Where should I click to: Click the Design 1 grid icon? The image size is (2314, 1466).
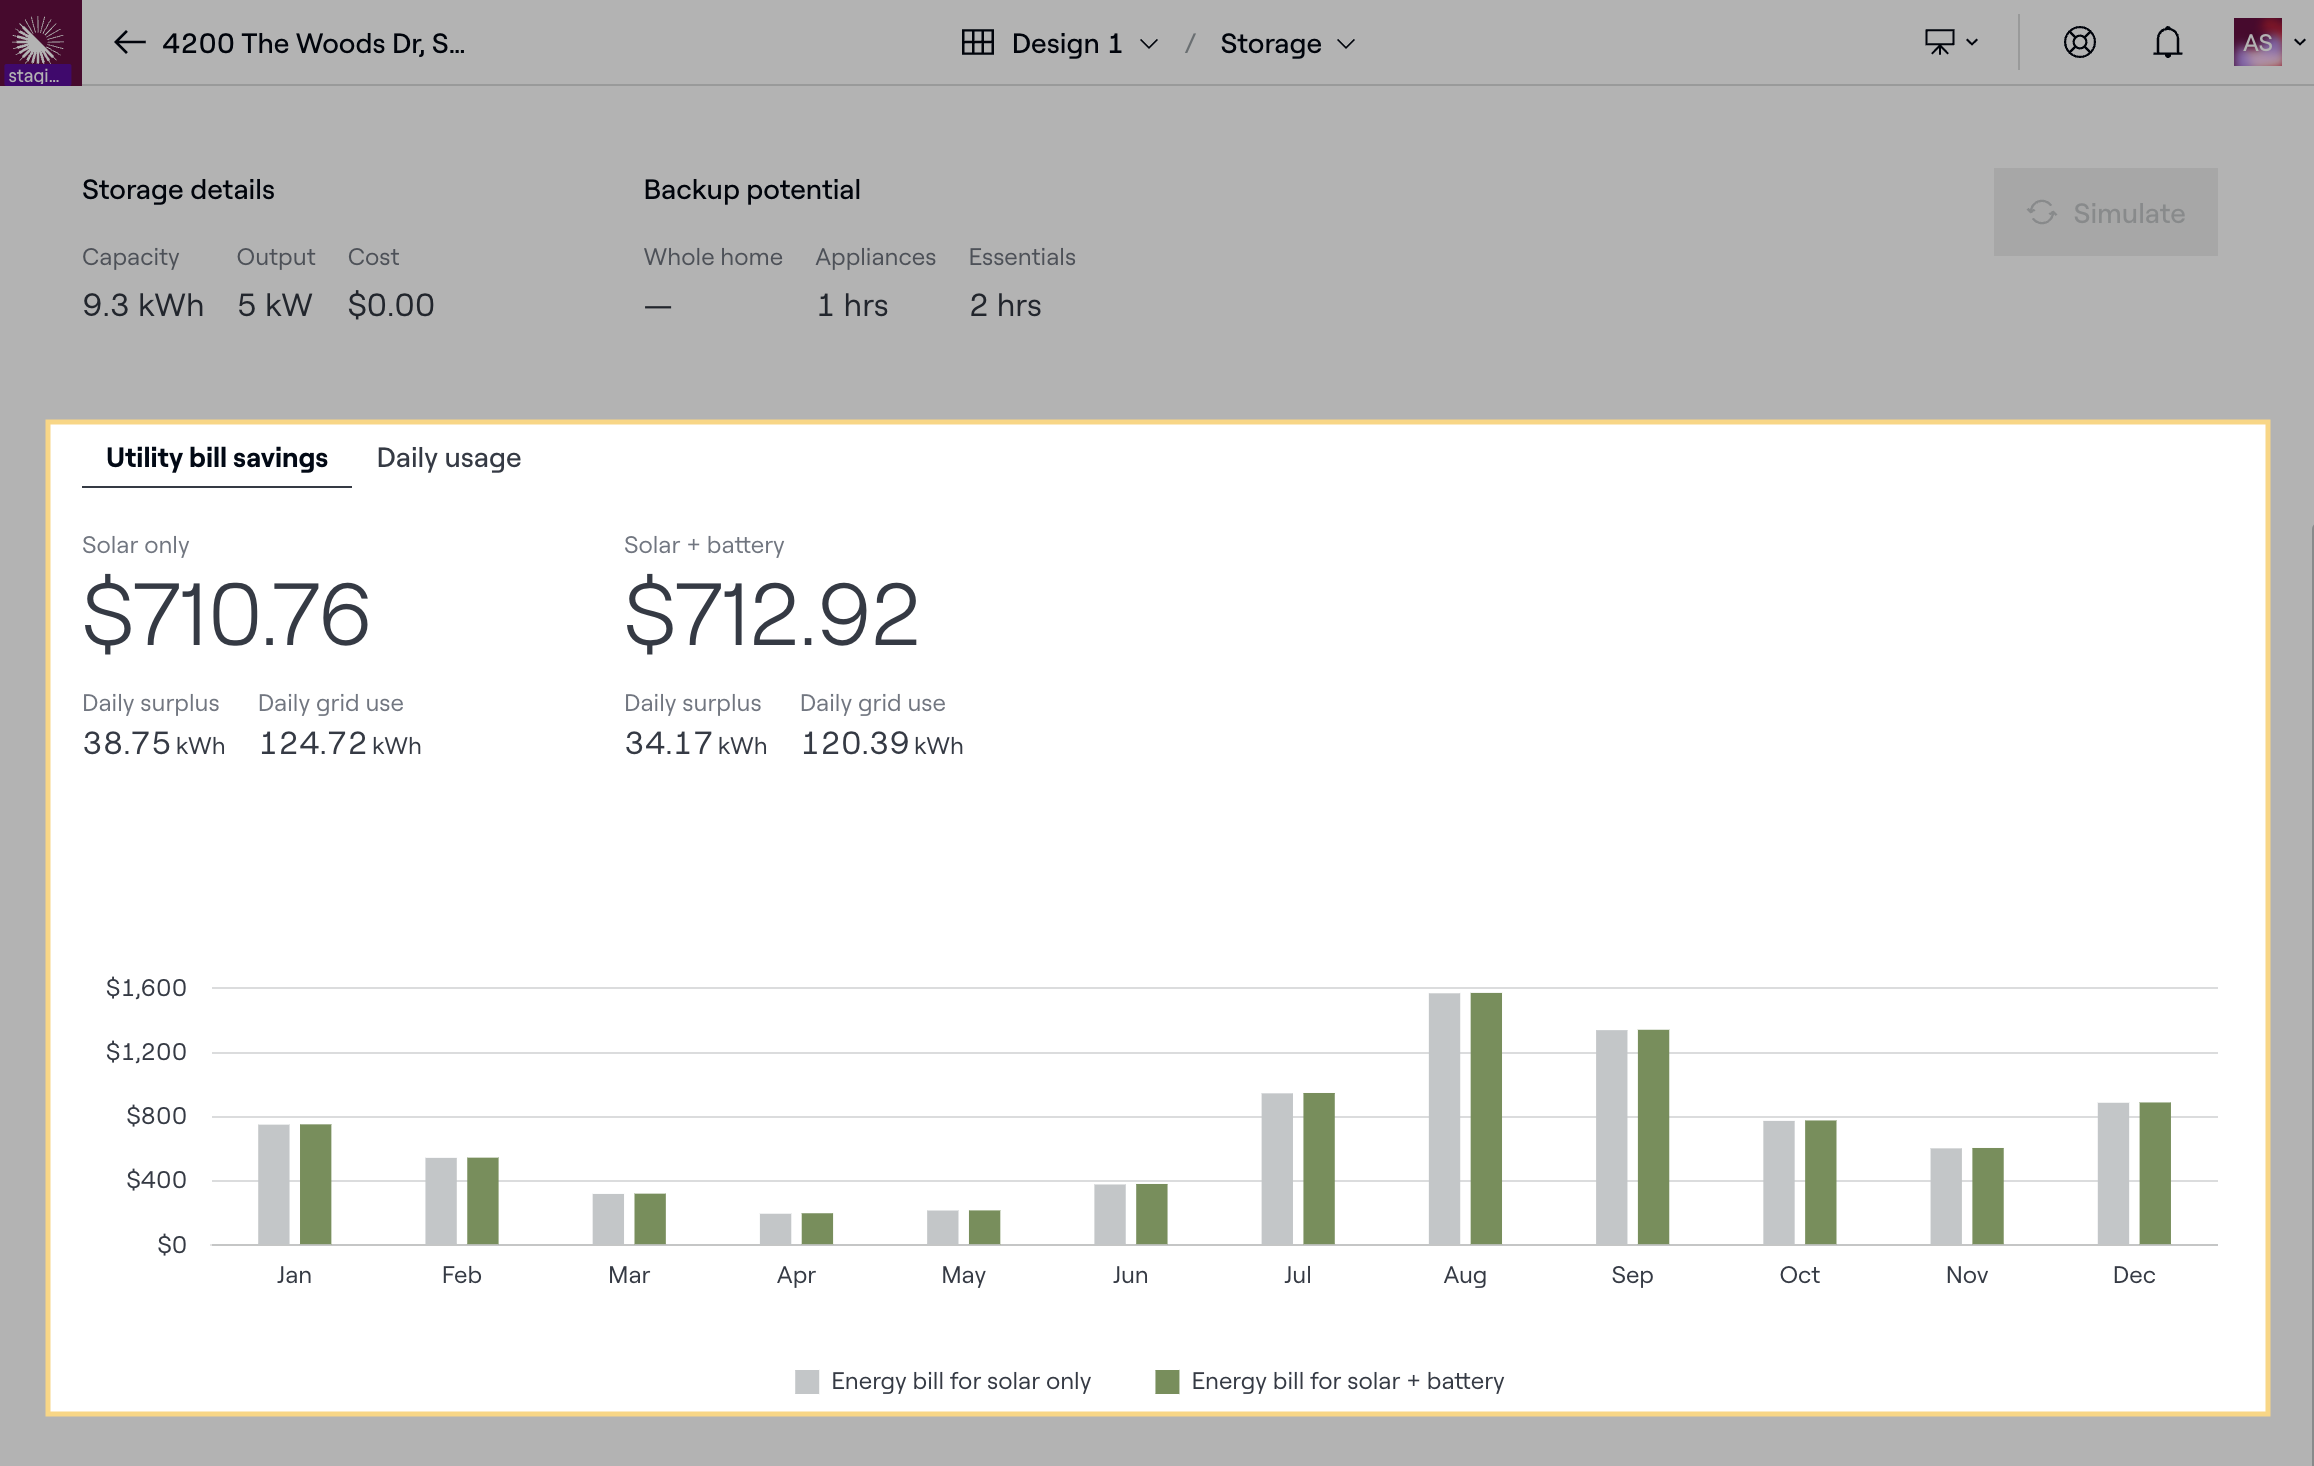(977, 43)
